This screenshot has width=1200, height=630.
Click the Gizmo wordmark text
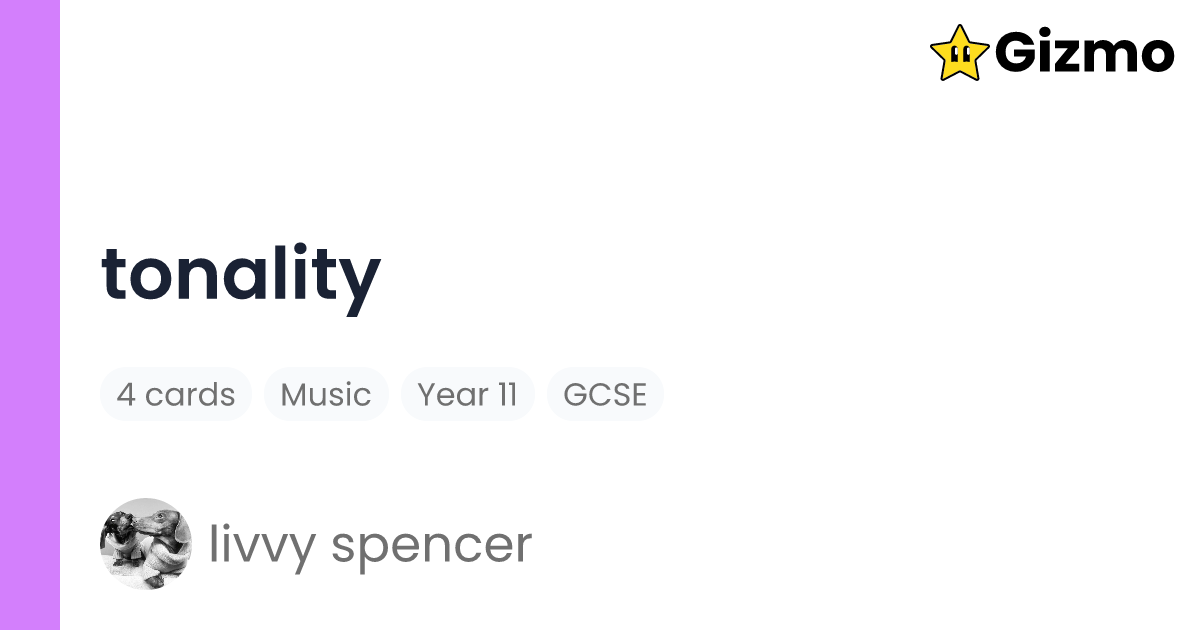(1084, 53)
